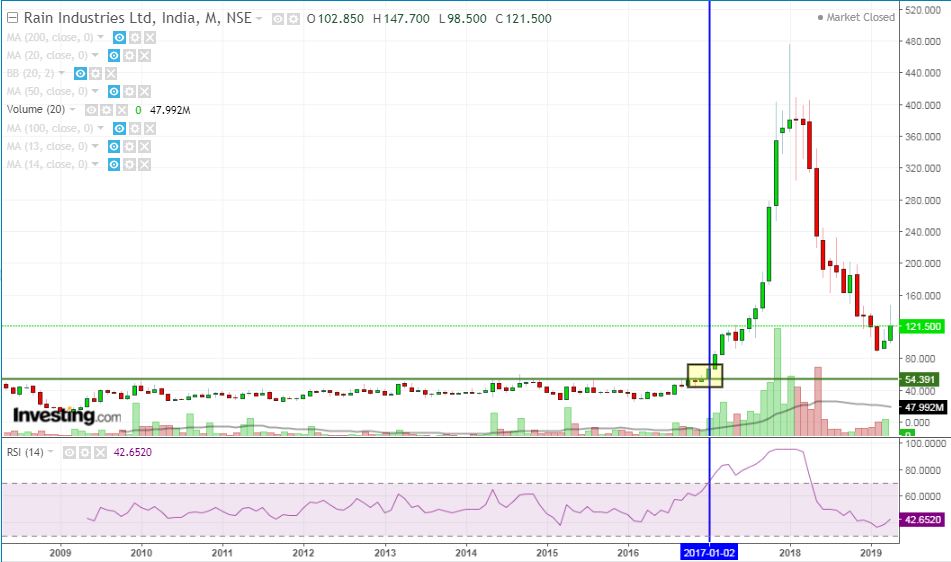Screen dimensions: 951x562
Task: Open settings gear for MA (13, close, 0)
Action: point(129,147)
